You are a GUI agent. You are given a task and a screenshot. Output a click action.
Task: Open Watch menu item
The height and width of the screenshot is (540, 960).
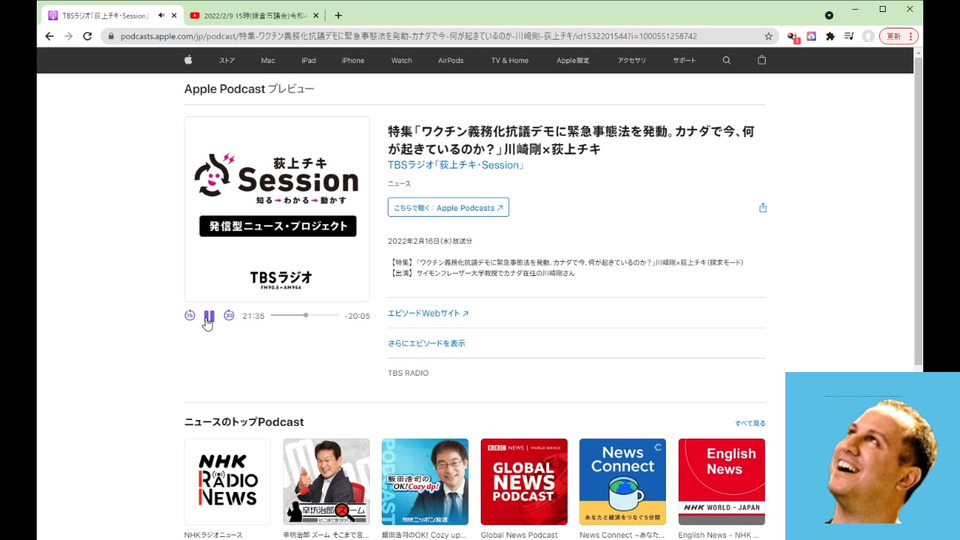(x=402, y=61)
